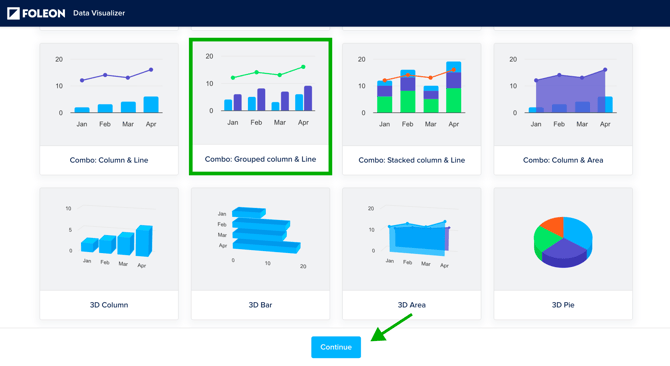Click the "3D Area" label
This screenshot has height=366, width=670.
(411, 305)
